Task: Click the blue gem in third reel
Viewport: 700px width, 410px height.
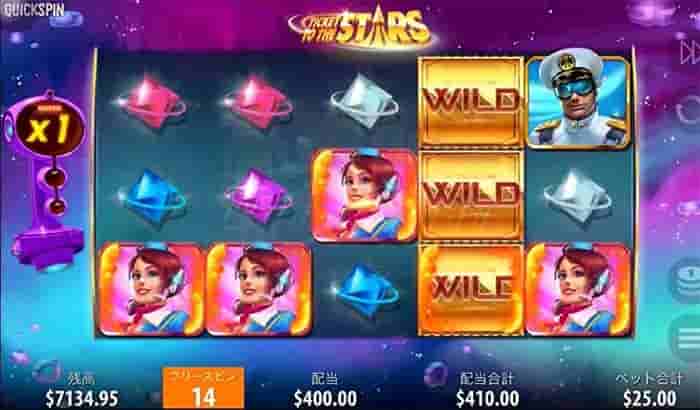Action: coord(365,289)
